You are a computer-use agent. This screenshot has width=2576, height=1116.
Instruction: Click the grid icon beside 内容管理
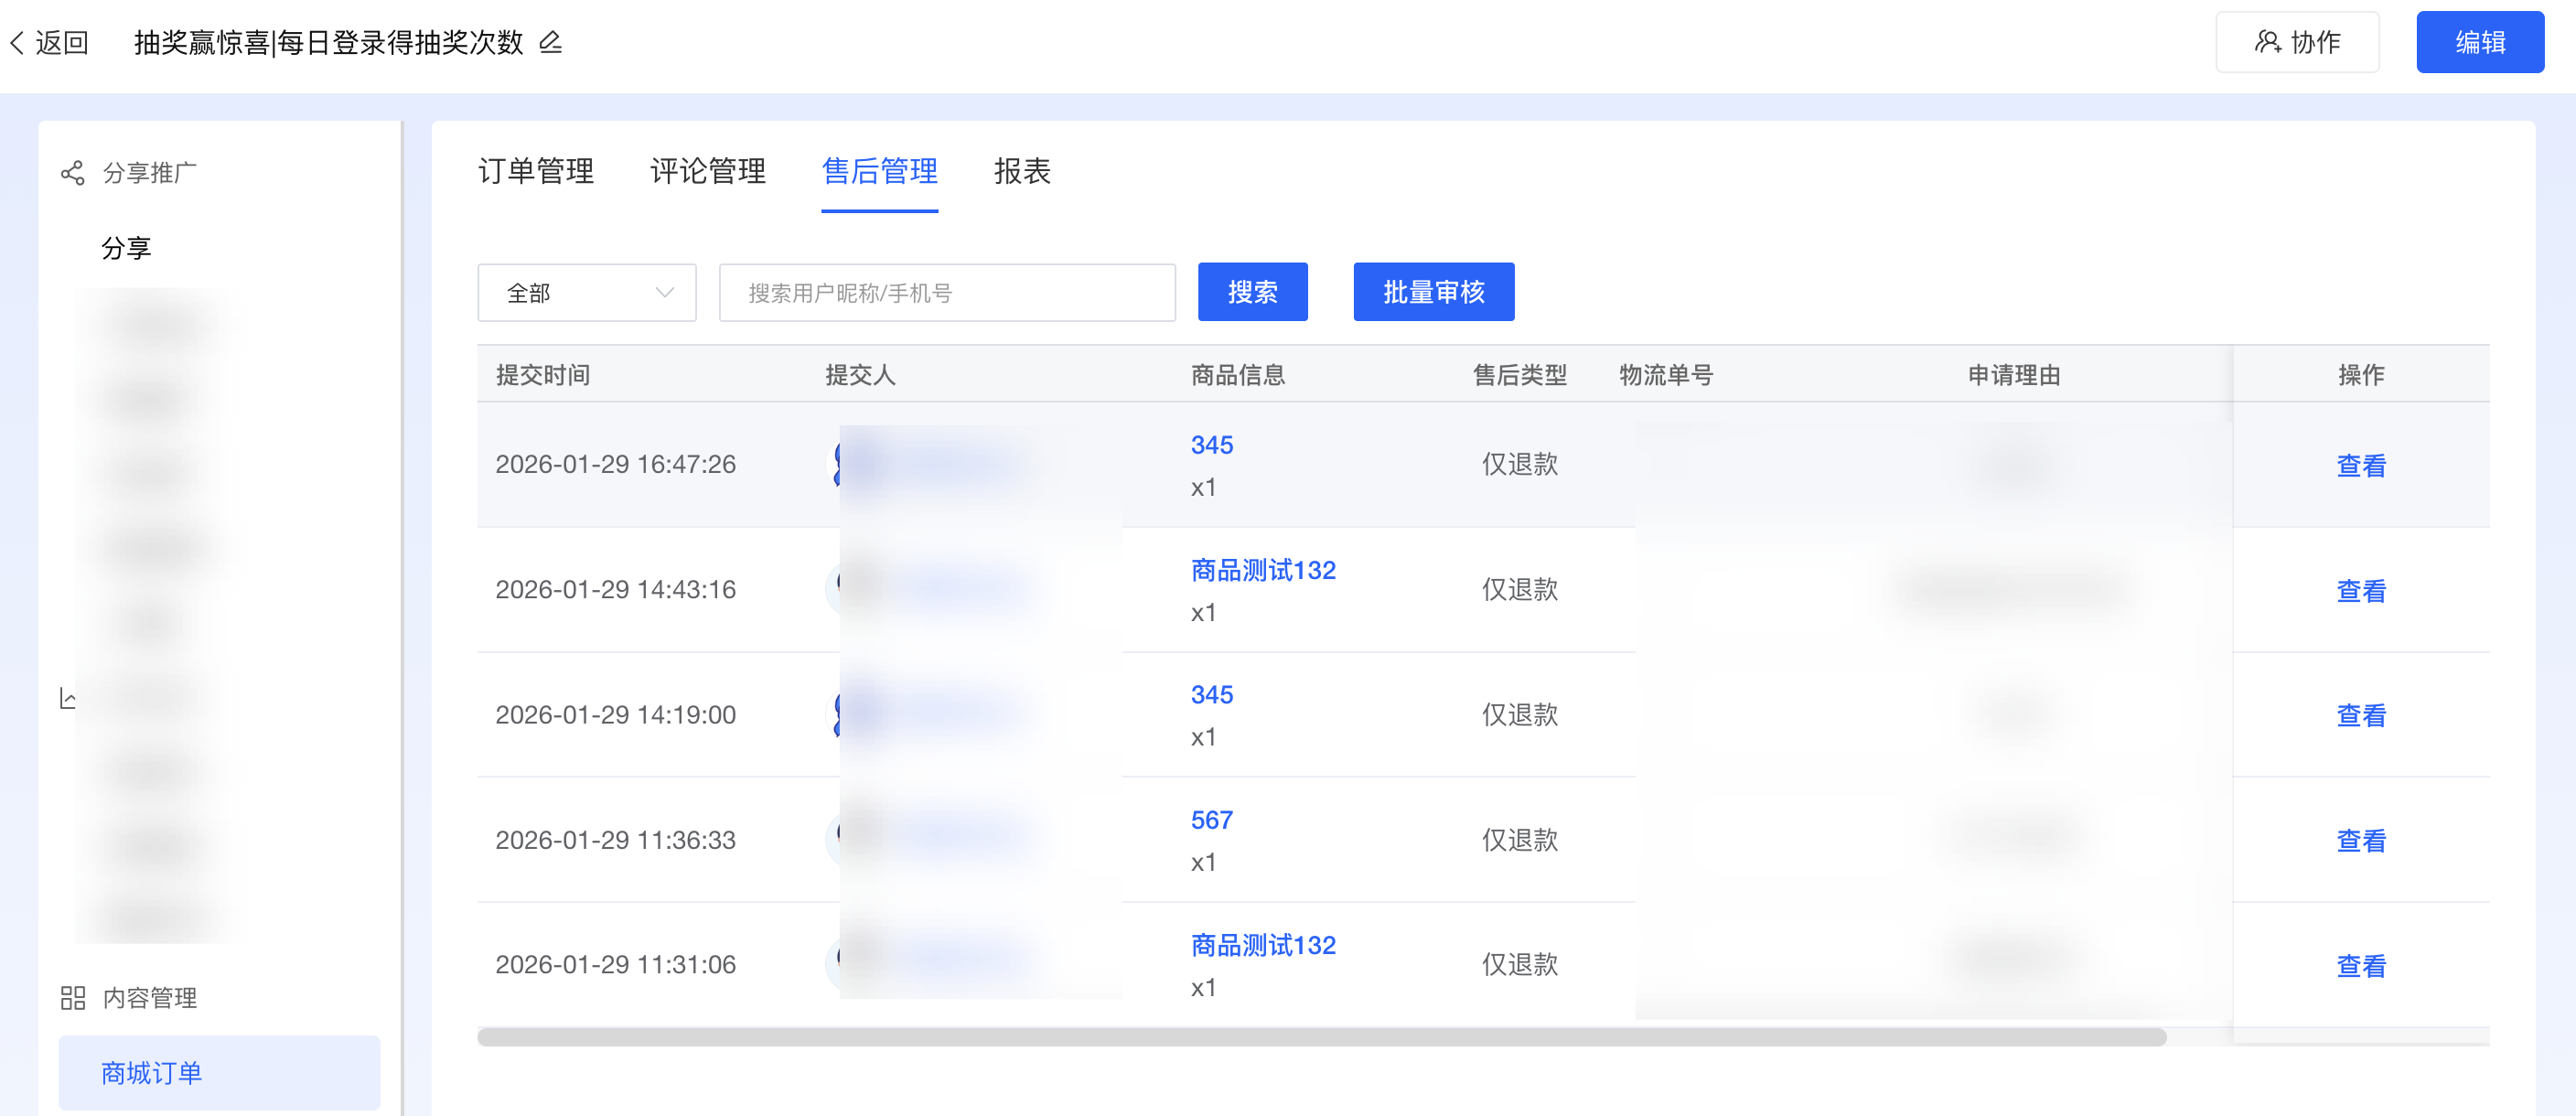coord(72,997)
